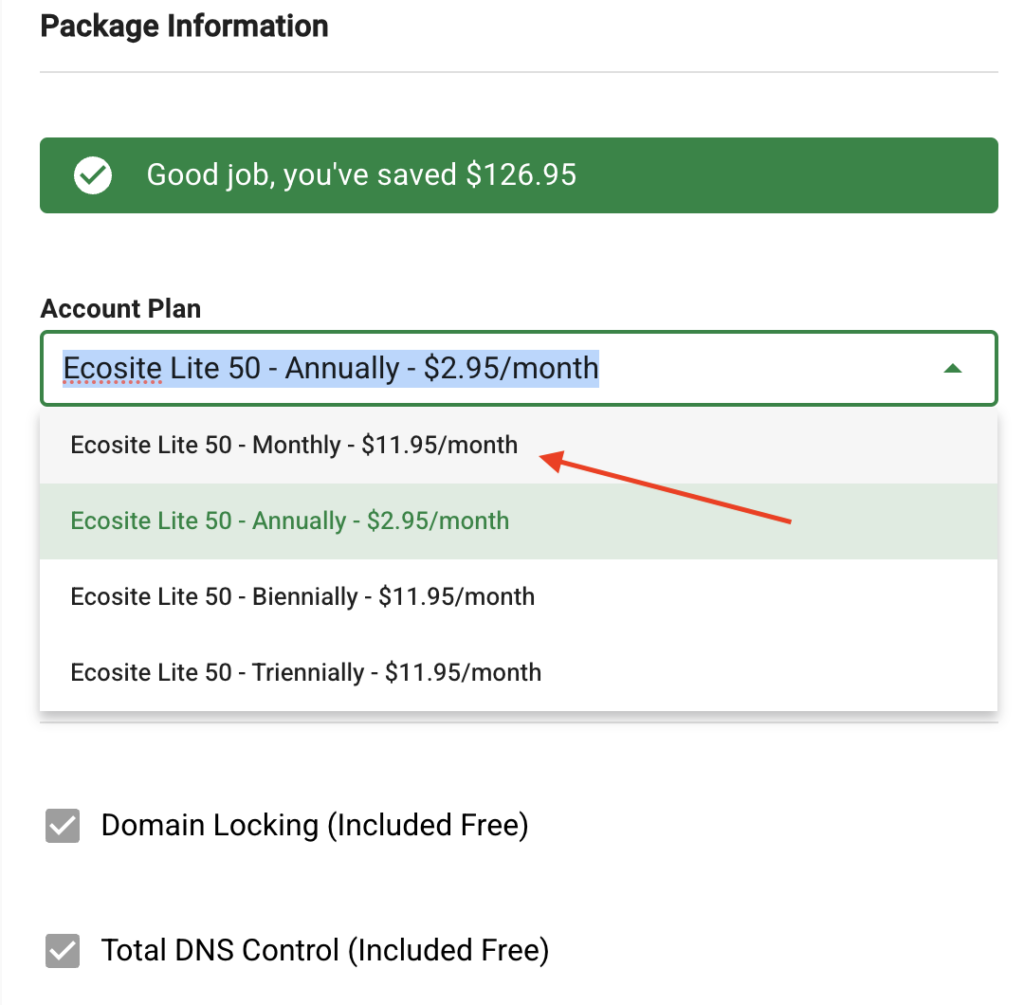1024x1005 pixels.
Task: Toggle the Domain Locking checkbox
Action: tap(62, 827)
